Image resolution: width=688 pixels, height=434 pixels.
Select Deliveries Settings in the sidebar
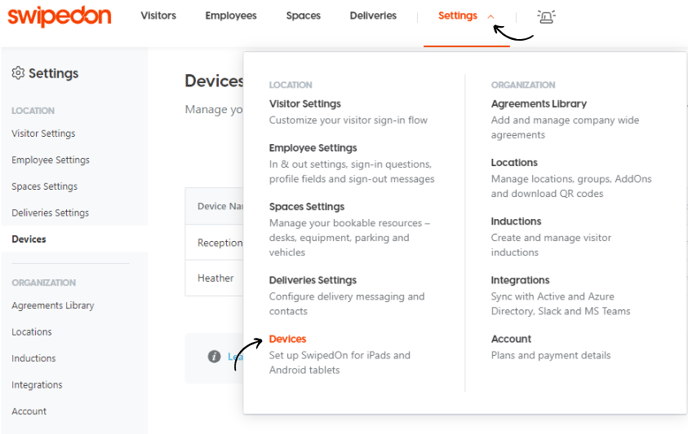[50, 213]
